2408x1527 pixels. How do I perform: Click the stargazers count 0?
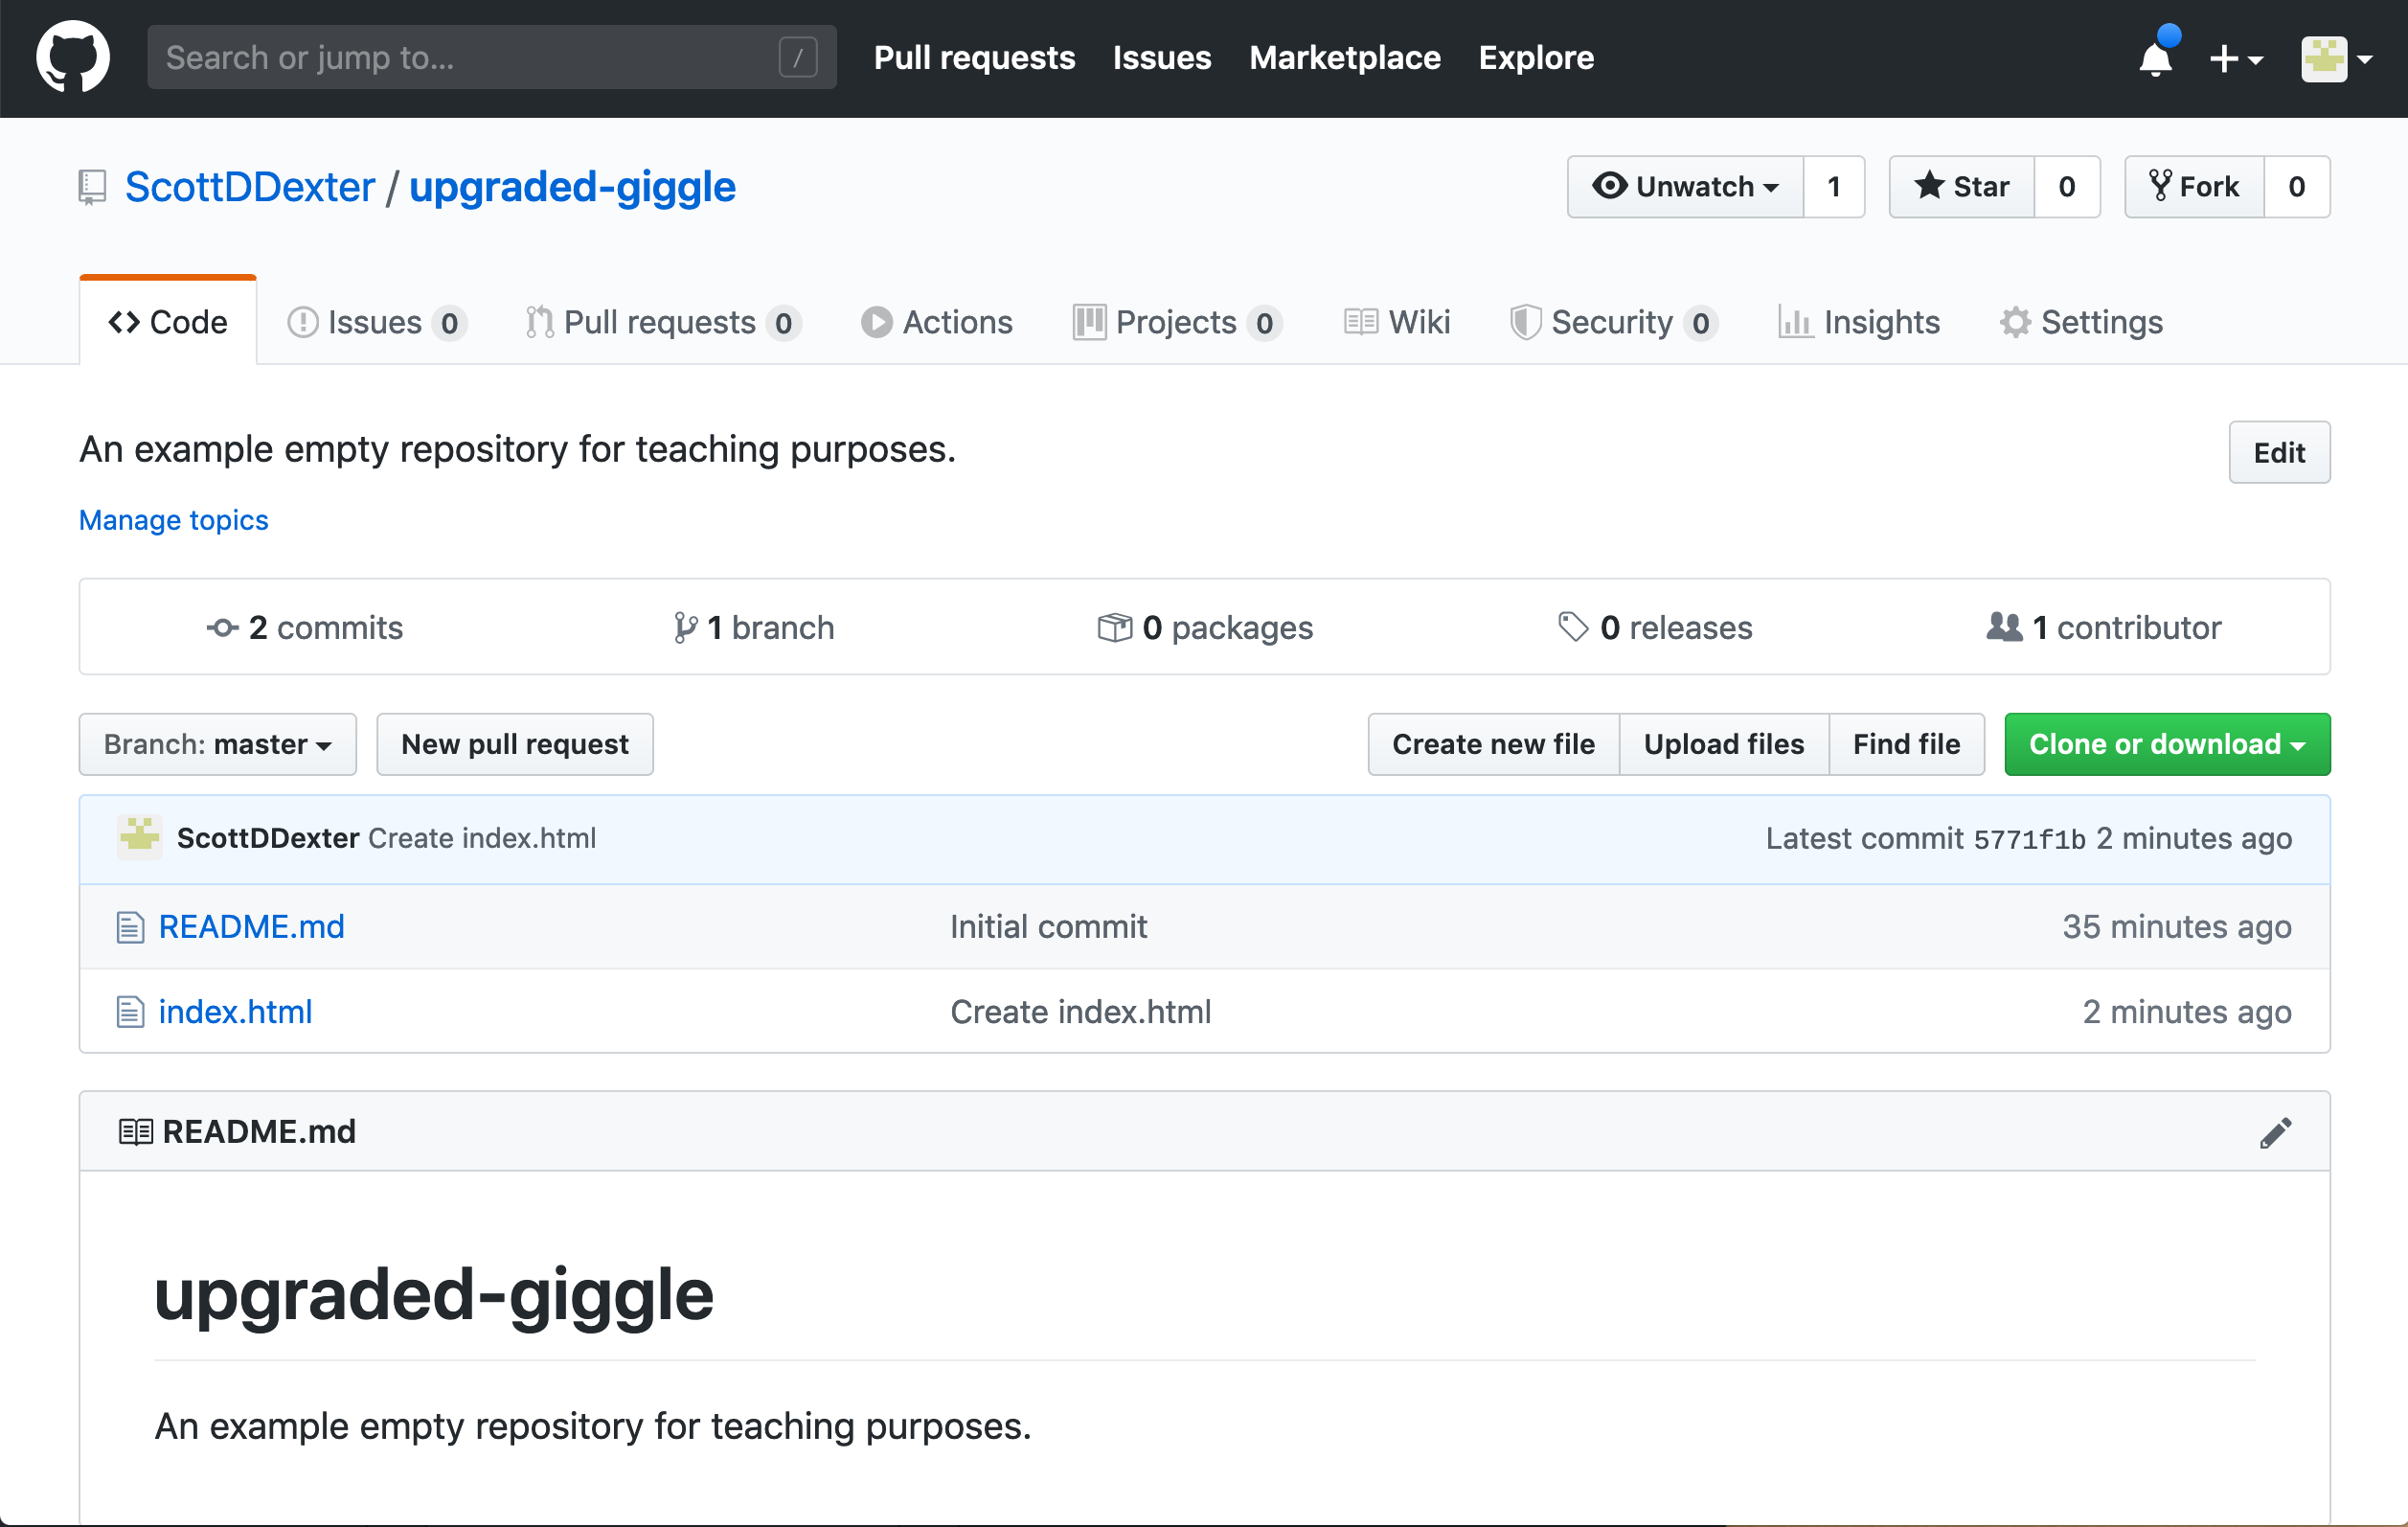(2066, 187)
